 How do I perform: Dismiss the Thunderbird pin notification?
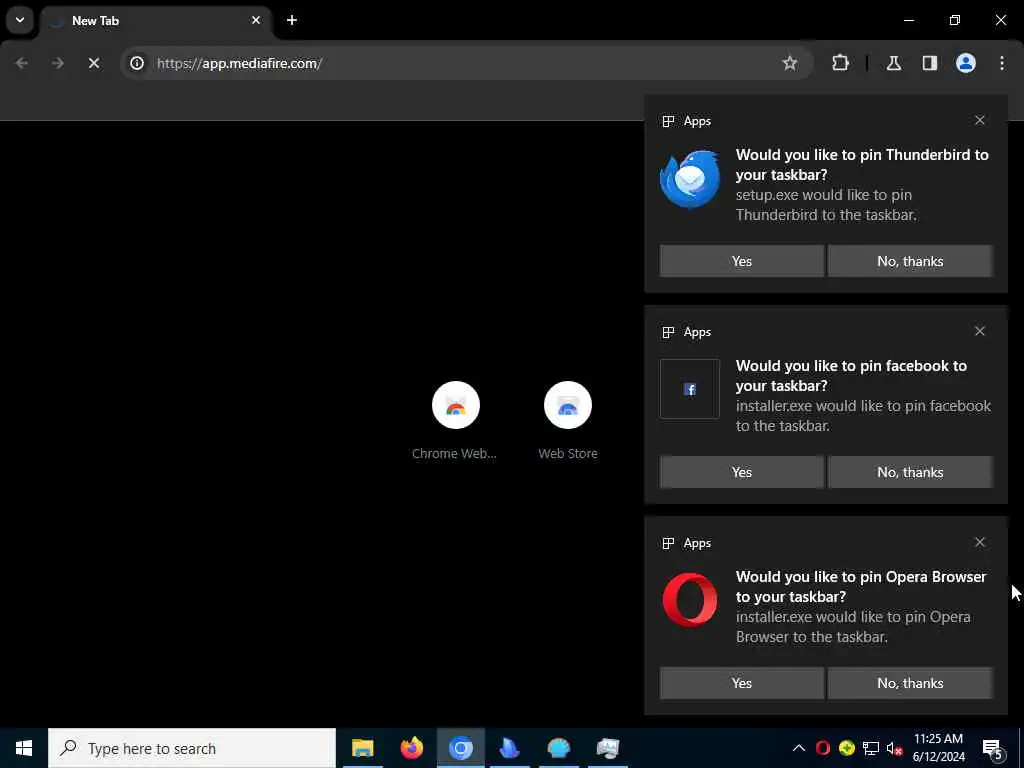coord(980,120)
